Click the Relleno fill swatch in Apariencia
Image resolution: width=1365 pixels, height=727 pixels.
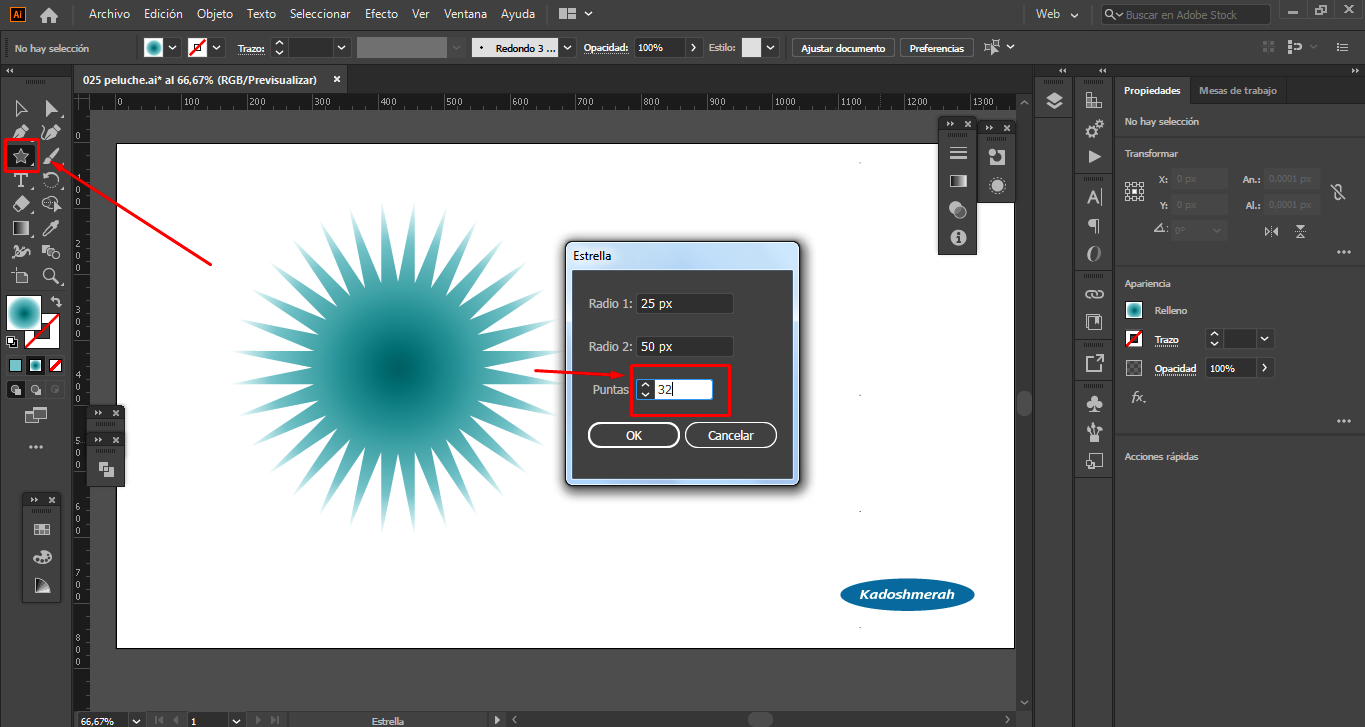tap(1134, 310)
